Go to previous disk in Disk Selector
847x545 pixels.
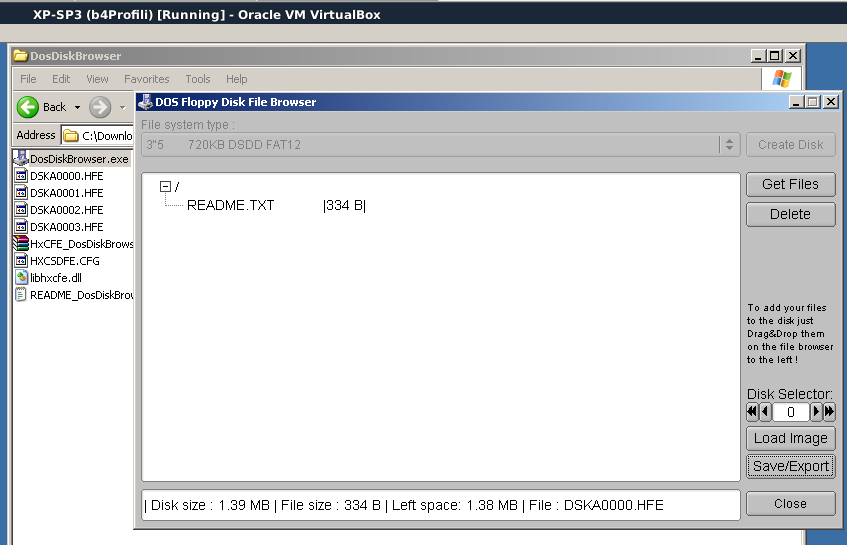coord(765,412)
